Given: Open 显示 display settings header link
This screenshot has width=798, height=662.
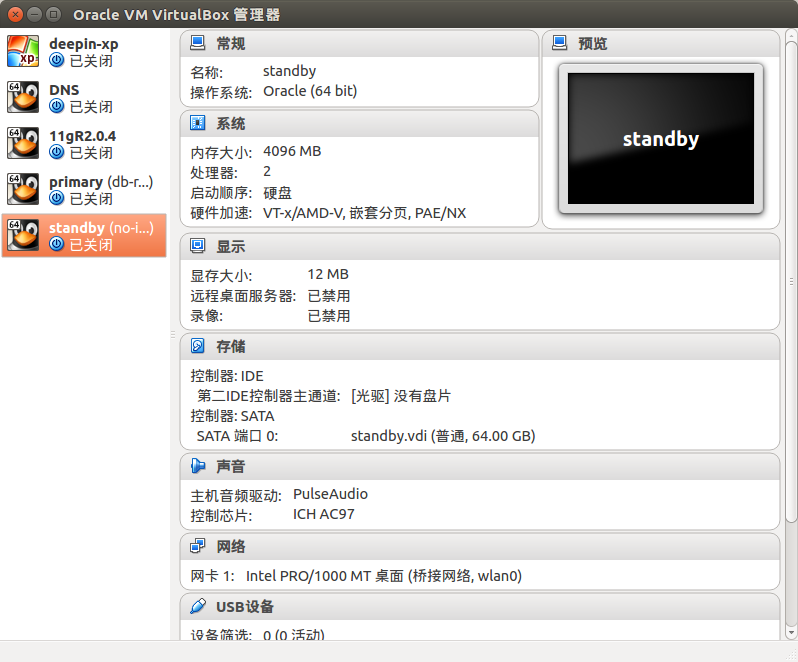Looking at the screenshot, I should [x=231, y=246].
